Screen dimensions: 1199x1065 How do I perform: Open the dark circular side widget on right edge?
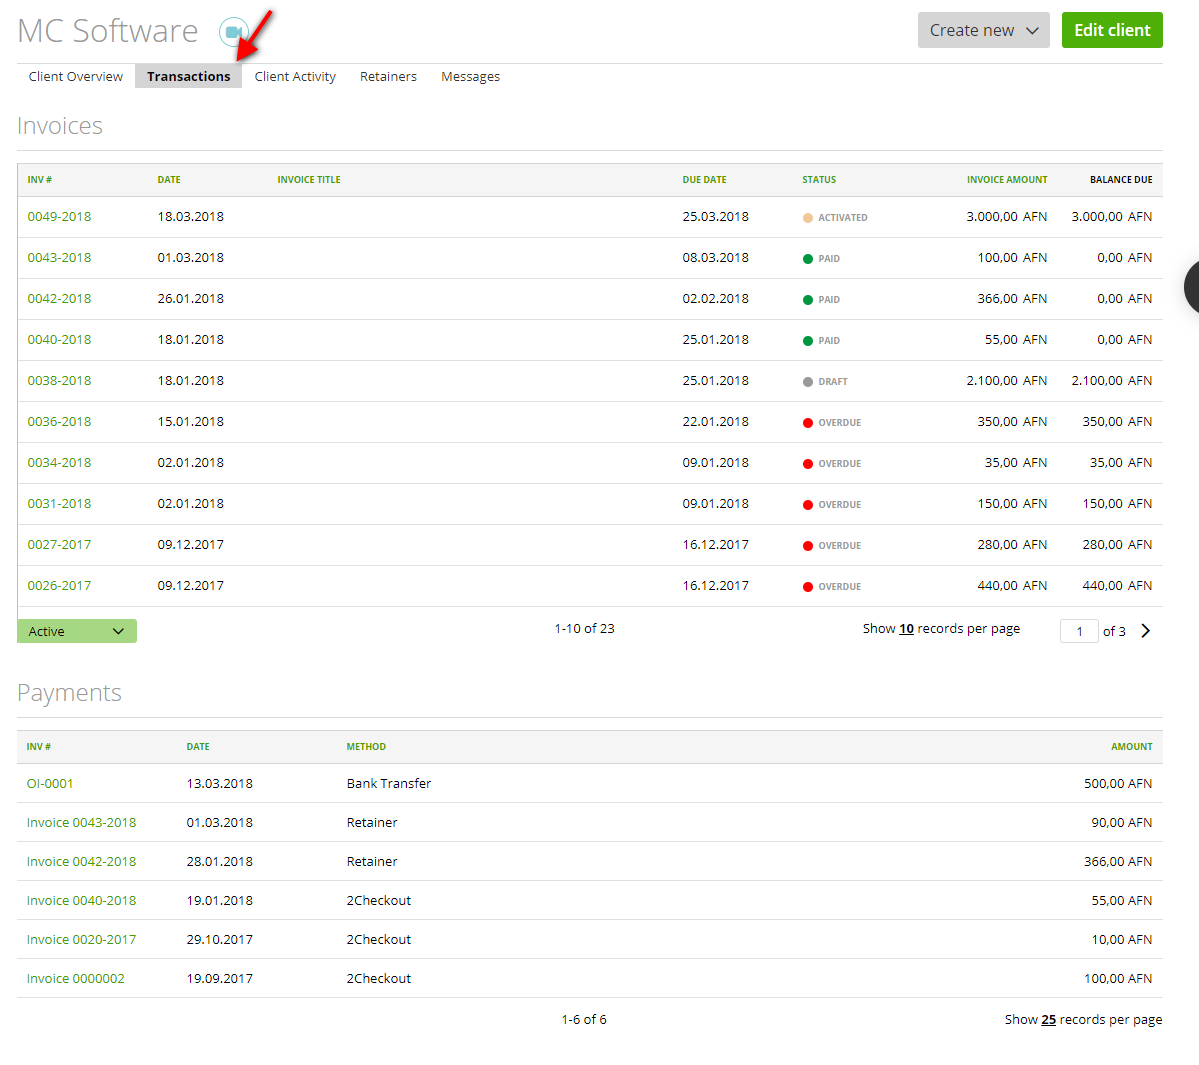(x=1192, y=287)
